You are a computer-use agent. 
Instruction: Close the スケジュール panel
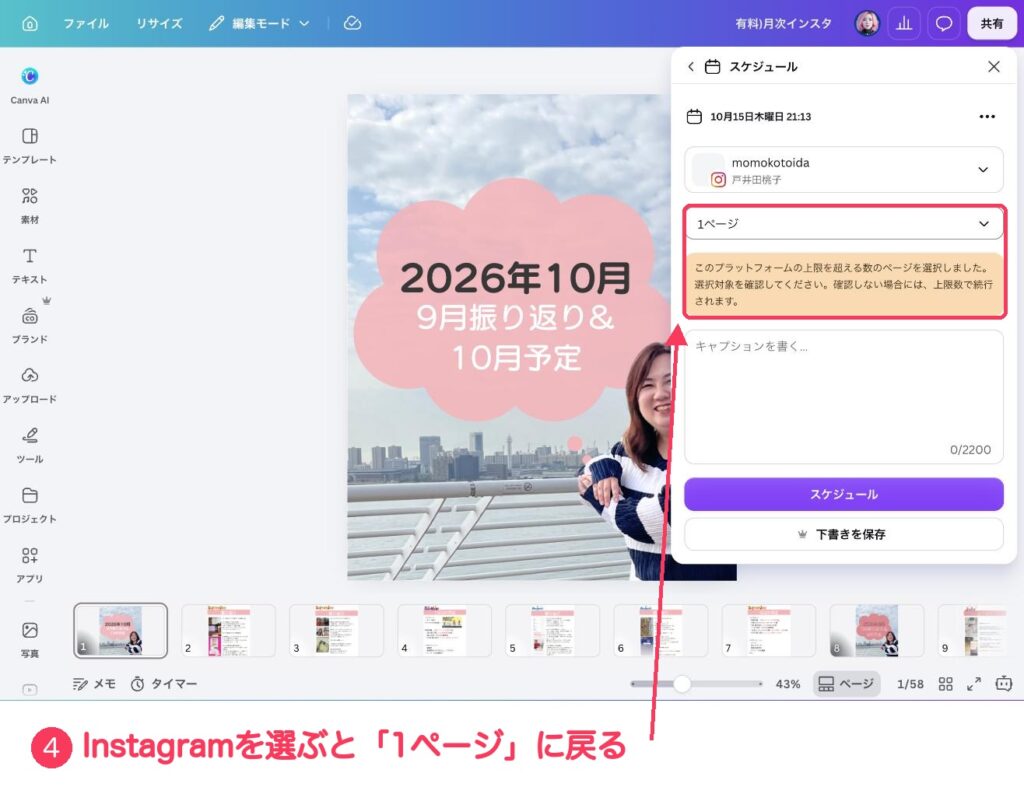[x=994, y=67]
